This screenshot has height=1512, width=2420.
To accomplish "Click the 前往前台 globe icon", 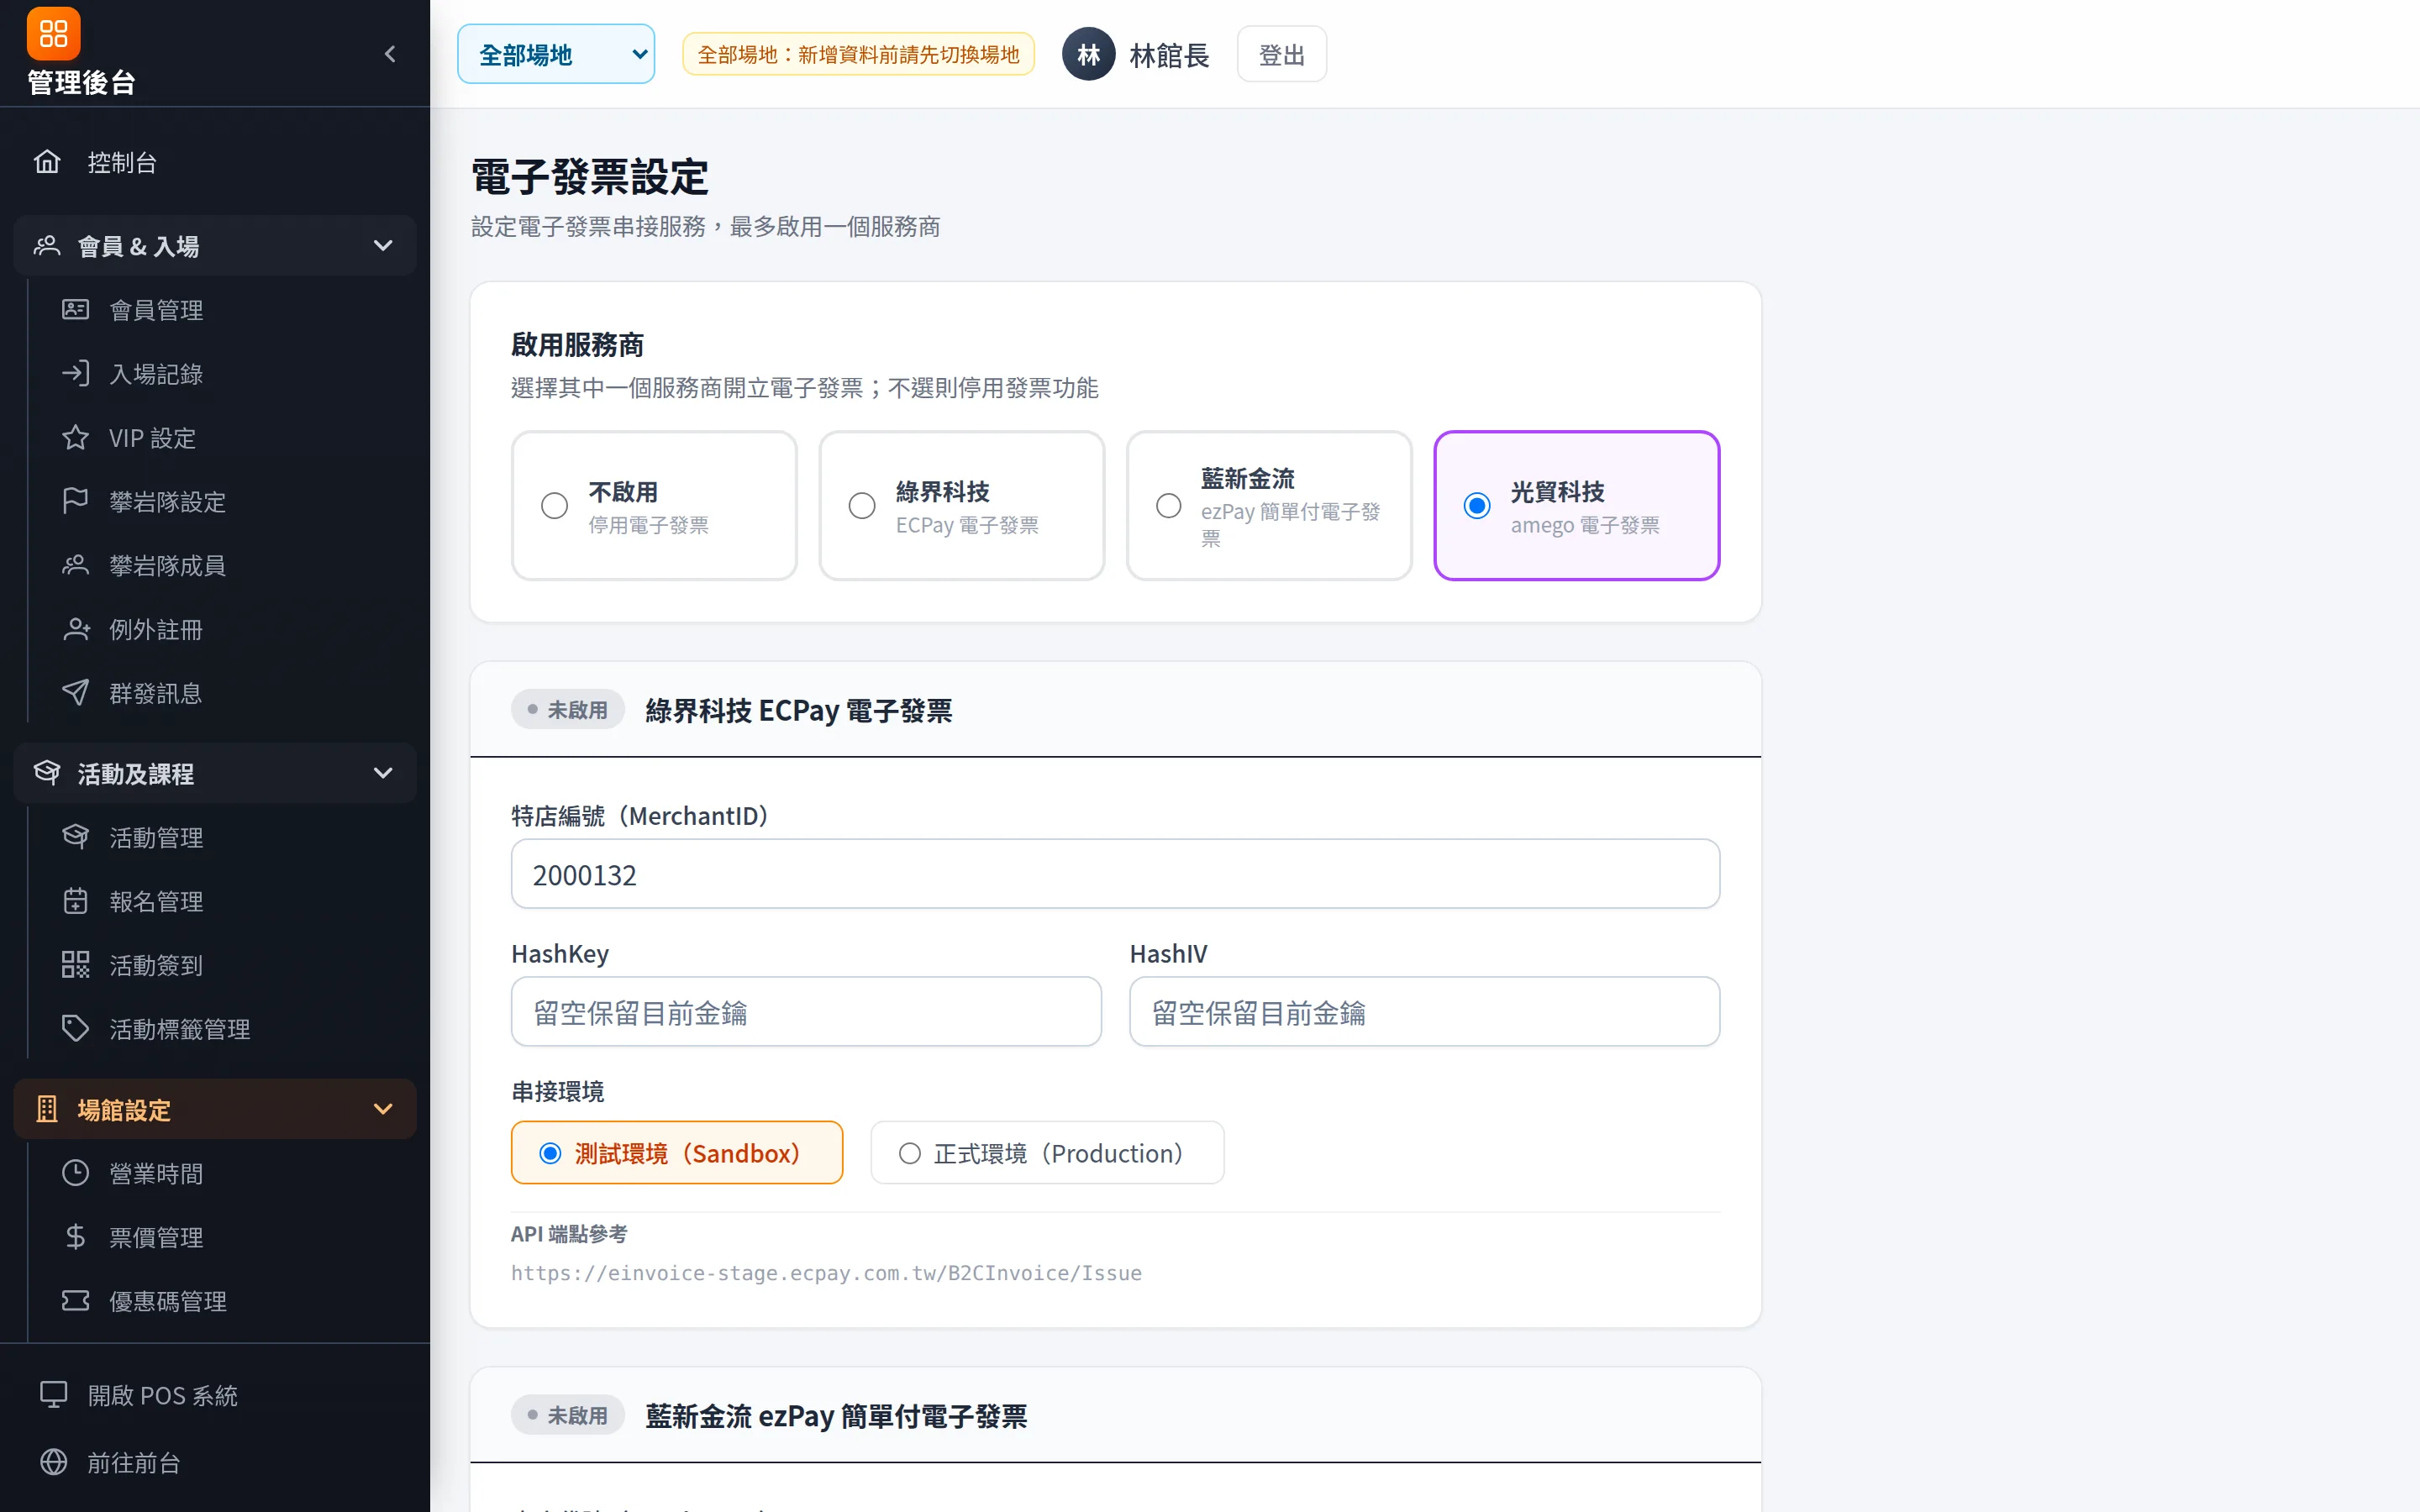I will tap(53, 1463).
